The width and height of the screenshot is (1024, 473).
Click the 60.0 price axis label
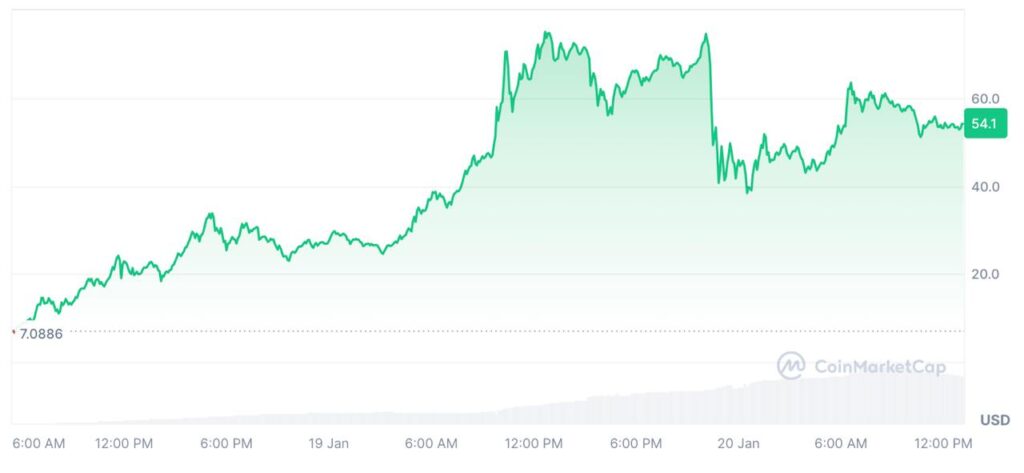pos(984,99)
